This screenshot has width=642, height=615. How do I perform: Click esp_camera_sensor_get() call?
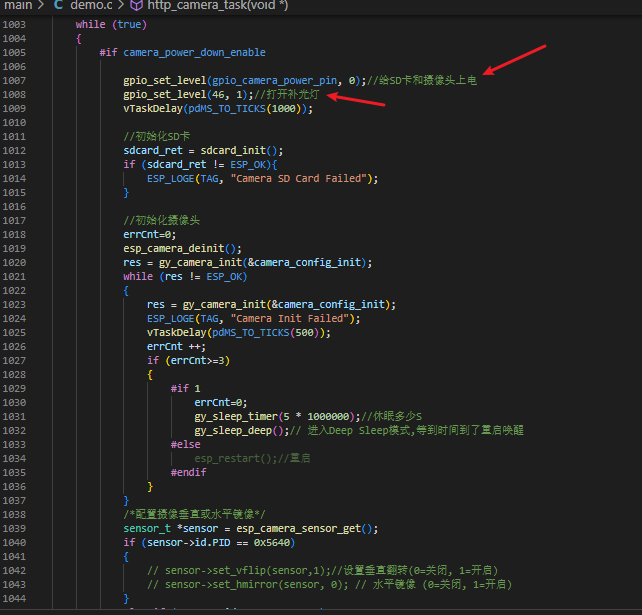307,529
